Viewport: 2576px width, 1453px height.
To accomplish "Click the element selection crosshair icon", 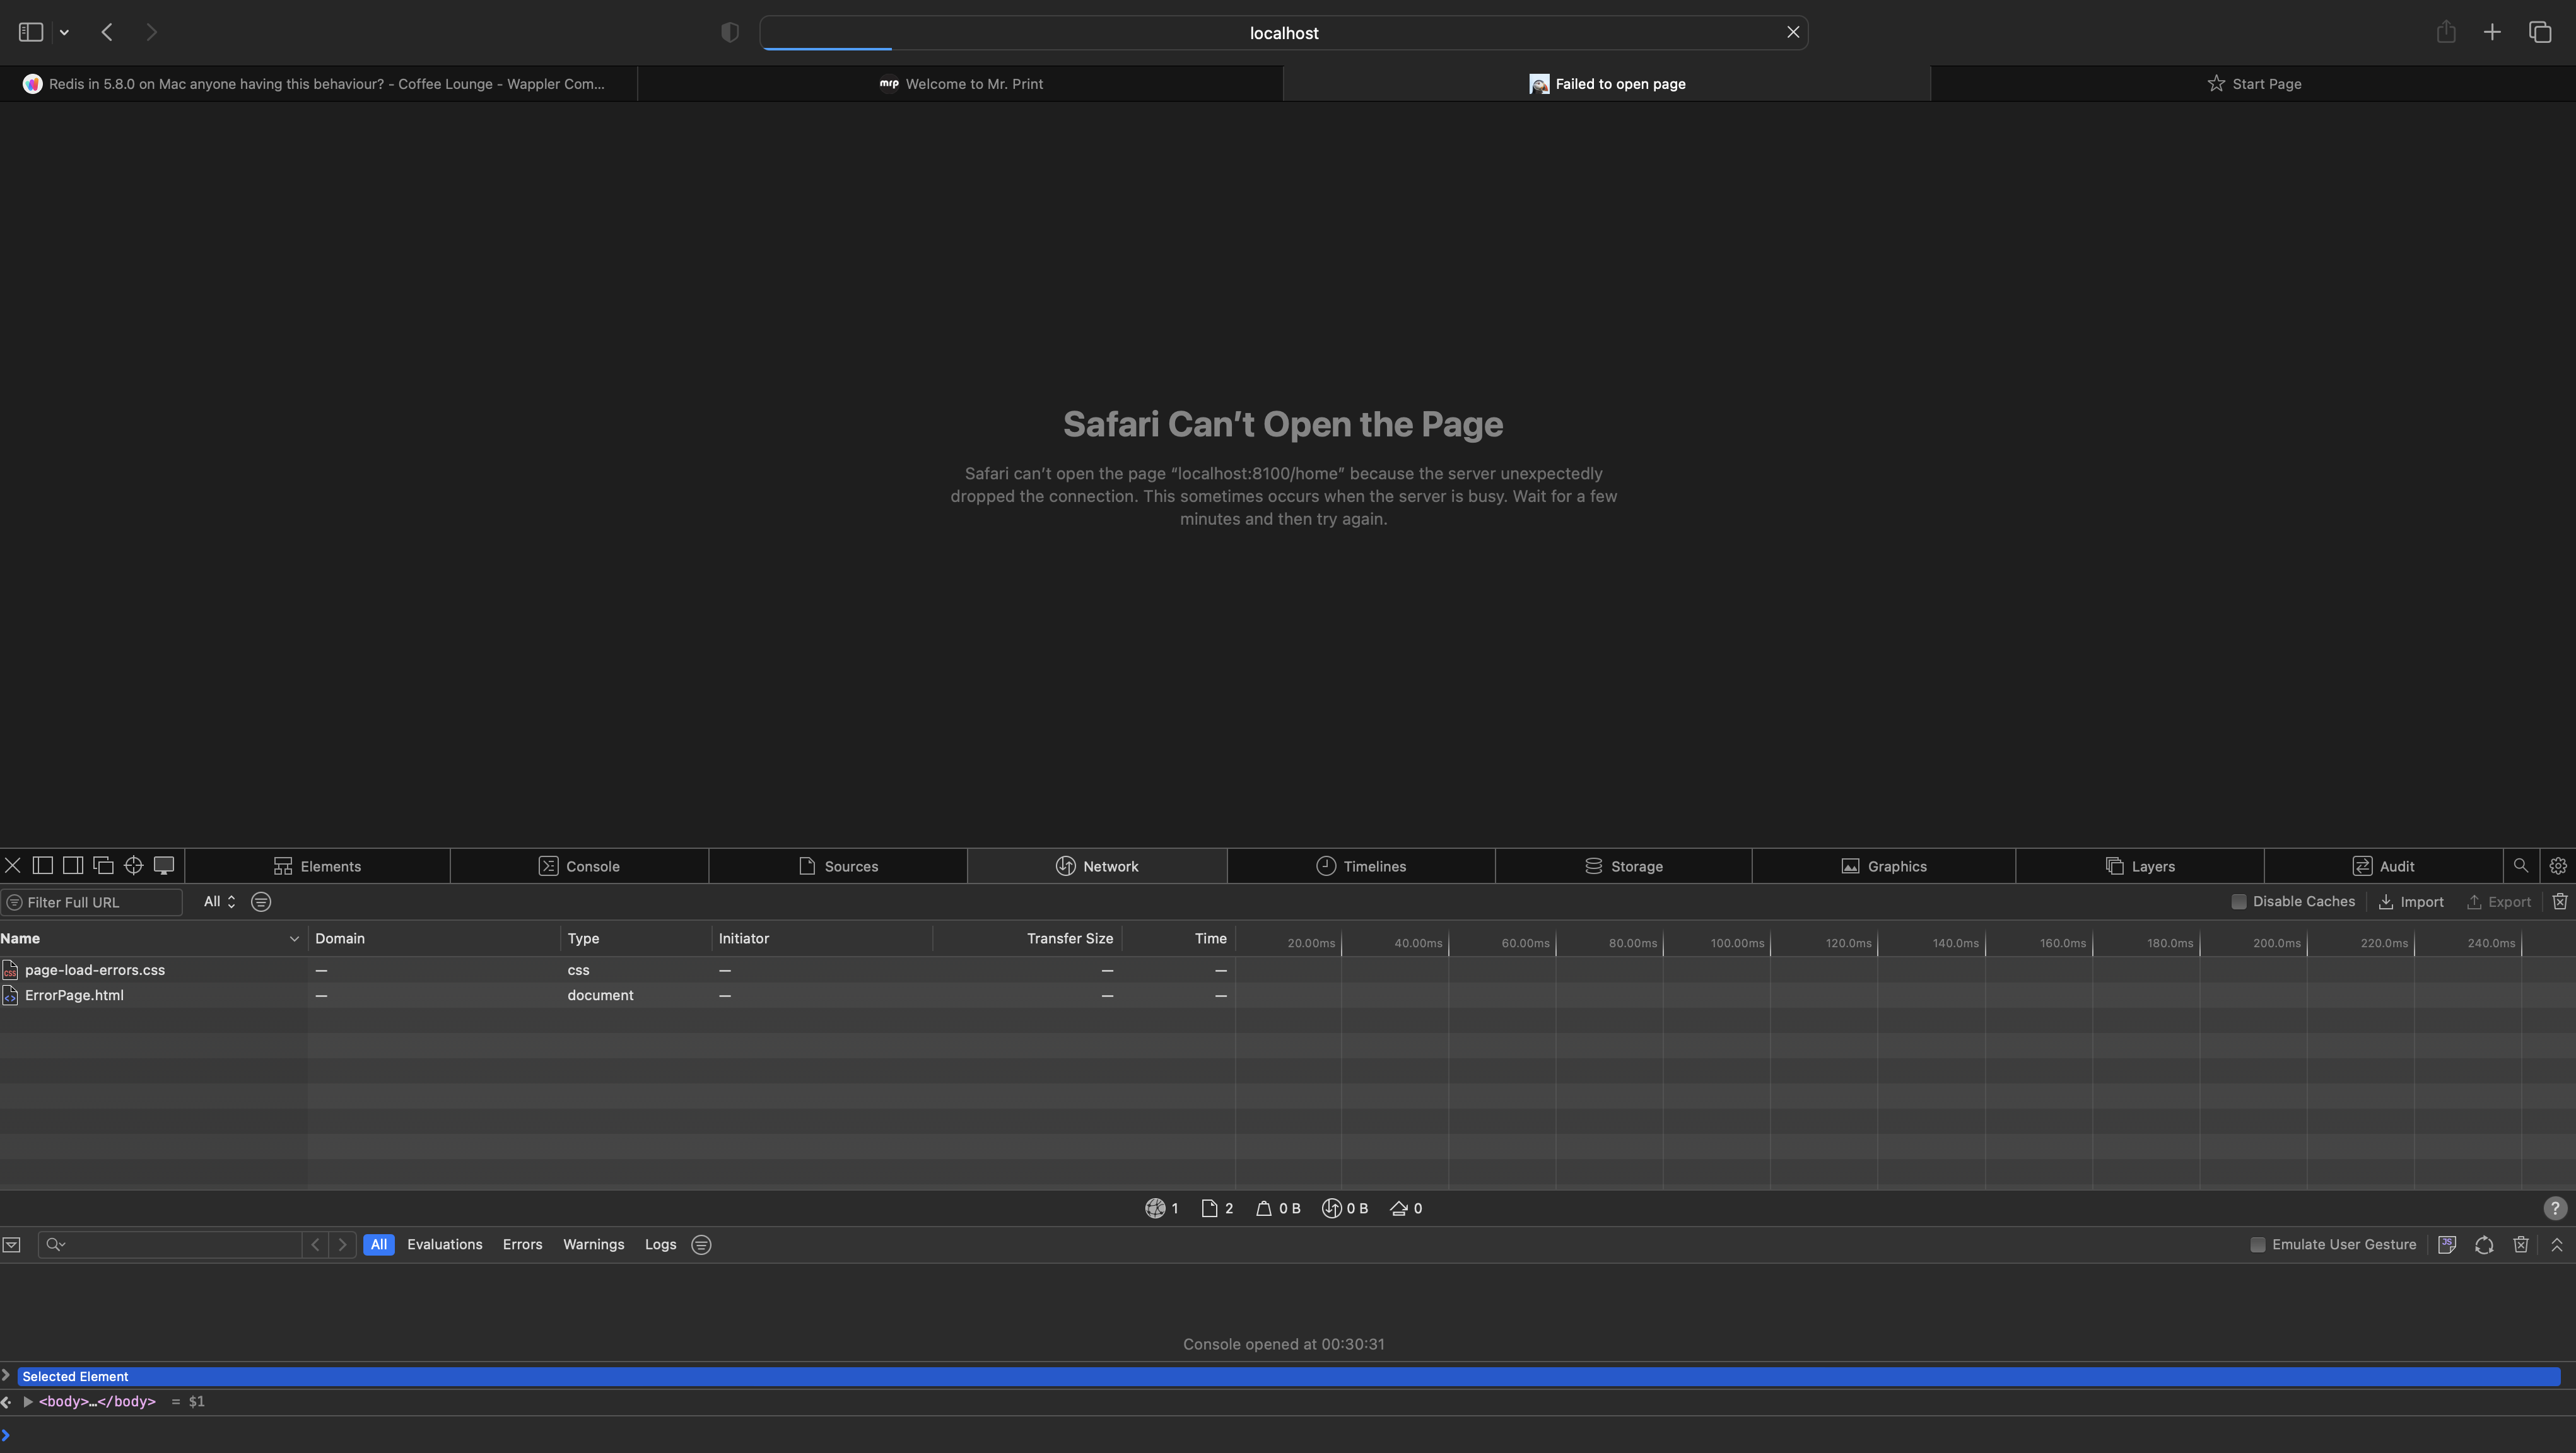I will pyautogui.click(x=133, y=866).
